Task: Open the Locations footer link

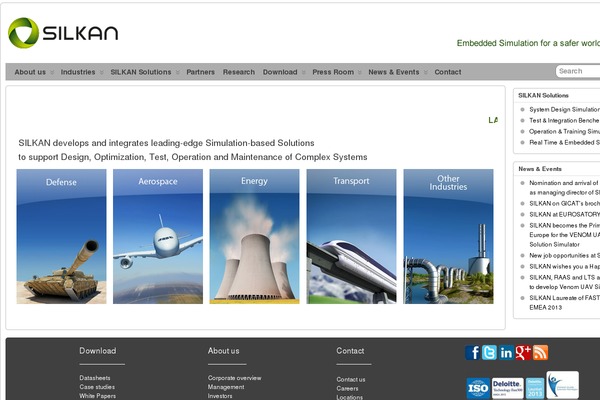Action: click(x=350, y=397)
